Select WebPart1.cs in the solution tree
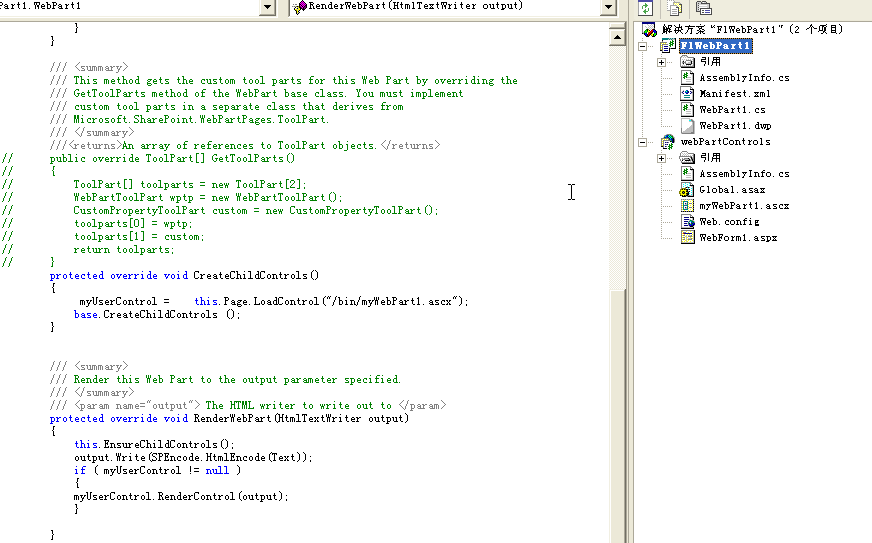Image resolution: width=872 pixels, height=543 pixels. [x=732, y=110]
